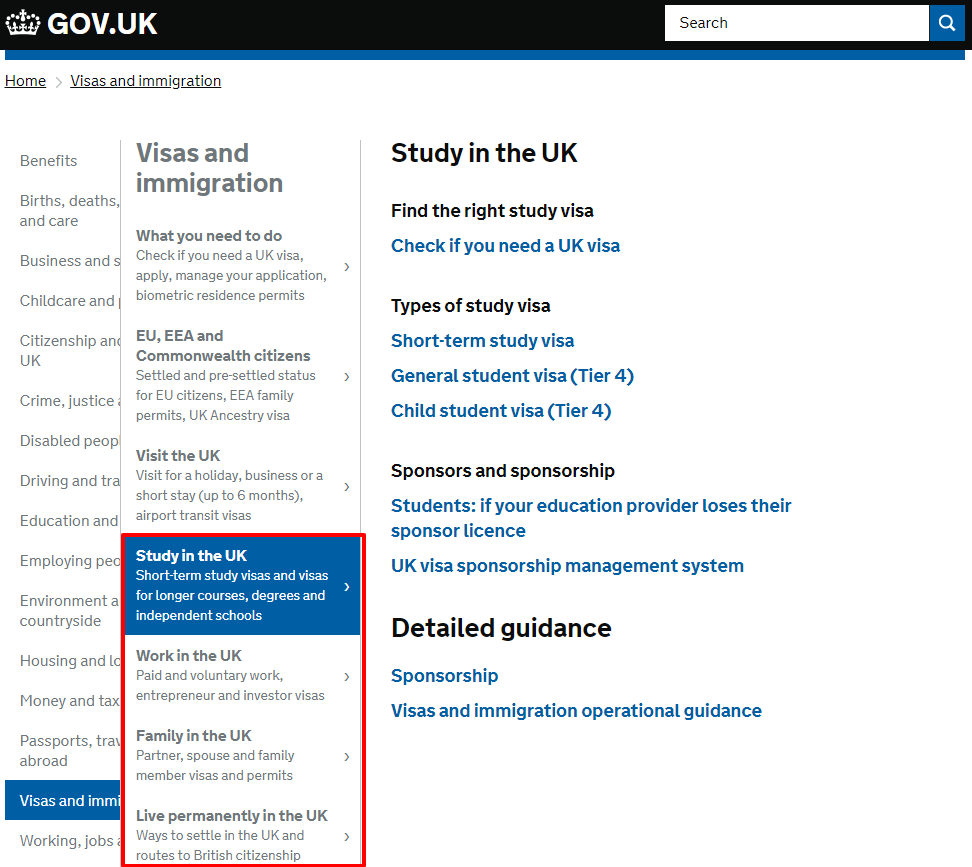Open Sponsorship detailed guidance link
Screen dimensions: 972x867
[x=444, y=676]
